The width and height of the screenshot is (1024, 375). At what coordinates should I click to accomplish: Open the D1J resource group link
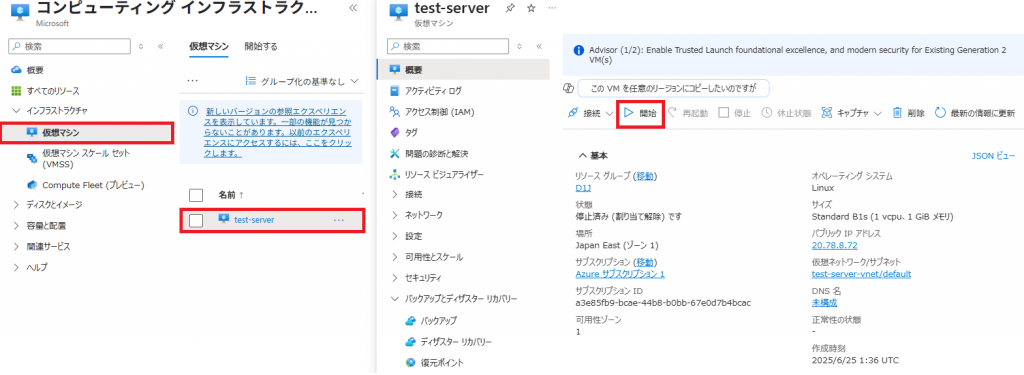[x=583, y=188]
